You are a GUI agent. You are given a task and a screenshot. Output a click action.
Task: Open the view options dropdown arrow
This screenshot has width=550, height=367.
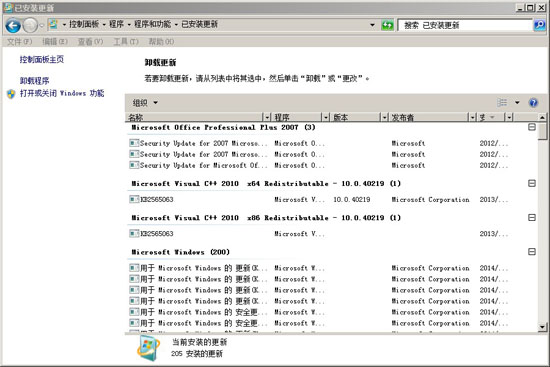click(x=517, y=102)
